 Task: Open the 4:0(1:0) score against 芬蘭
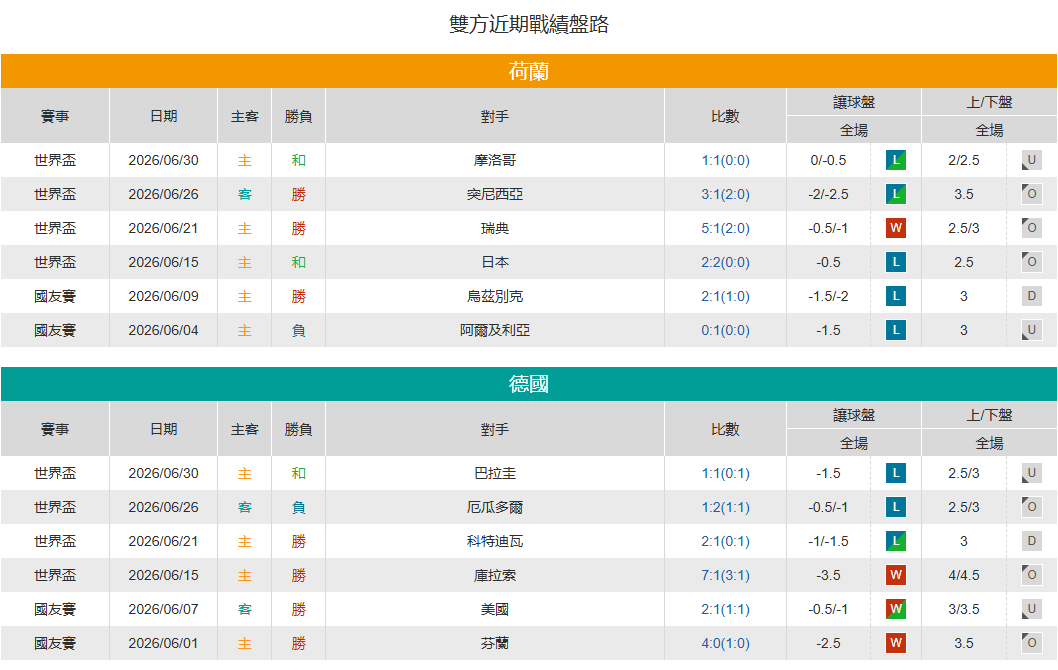pos(725,643)
